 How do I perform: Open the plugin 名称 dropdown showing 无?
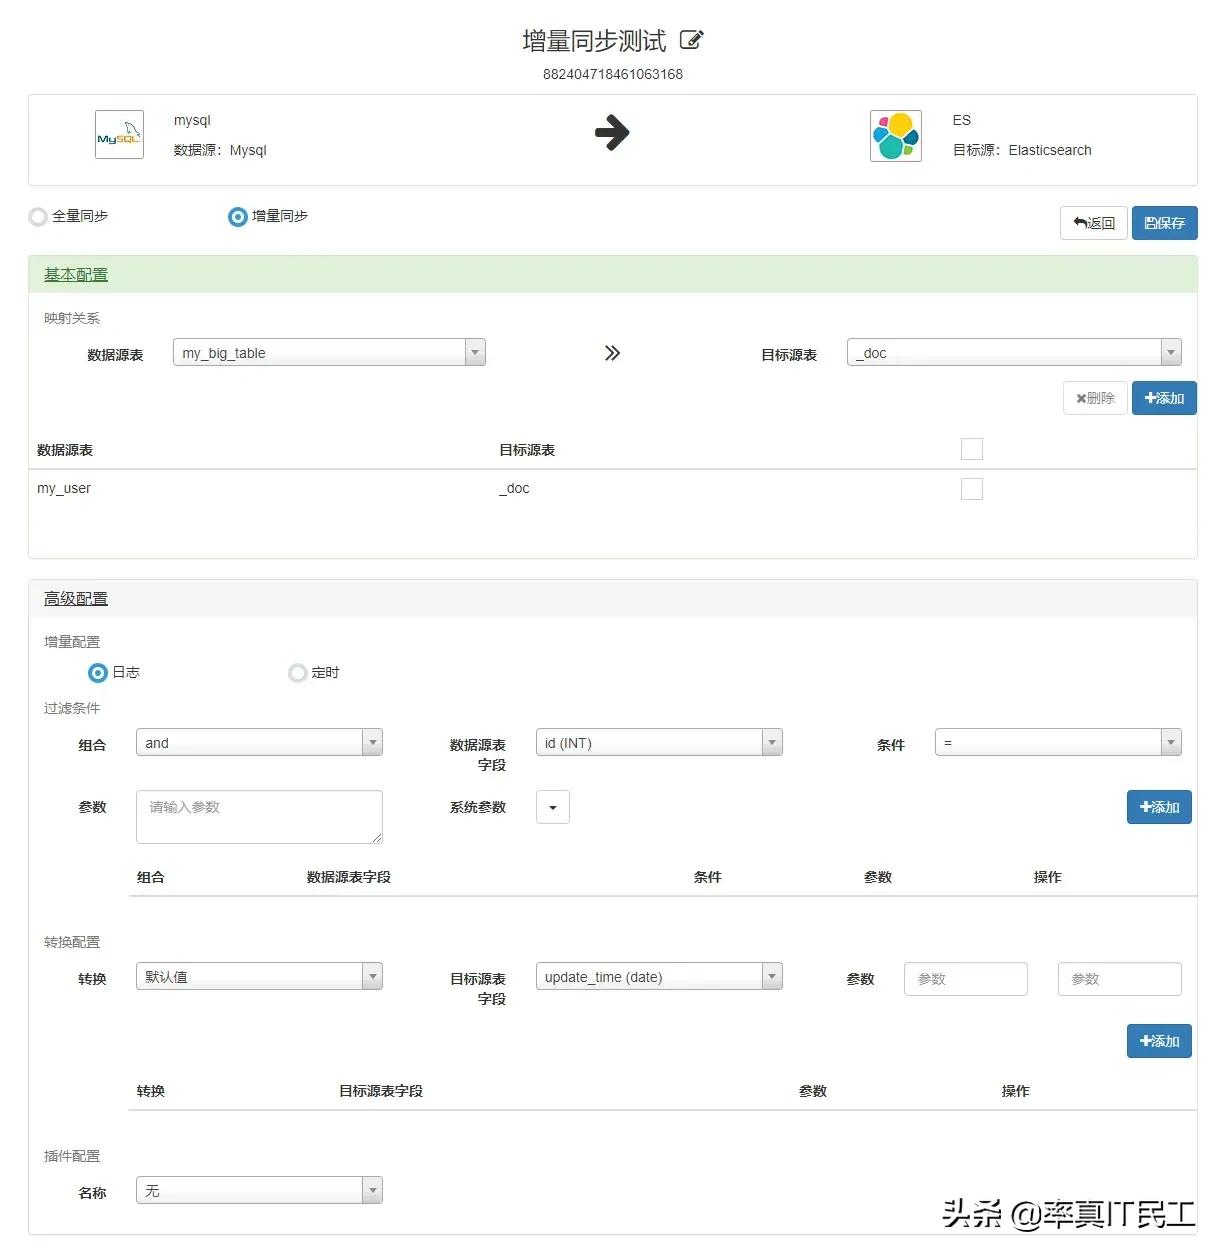[x=371, y=1190]
